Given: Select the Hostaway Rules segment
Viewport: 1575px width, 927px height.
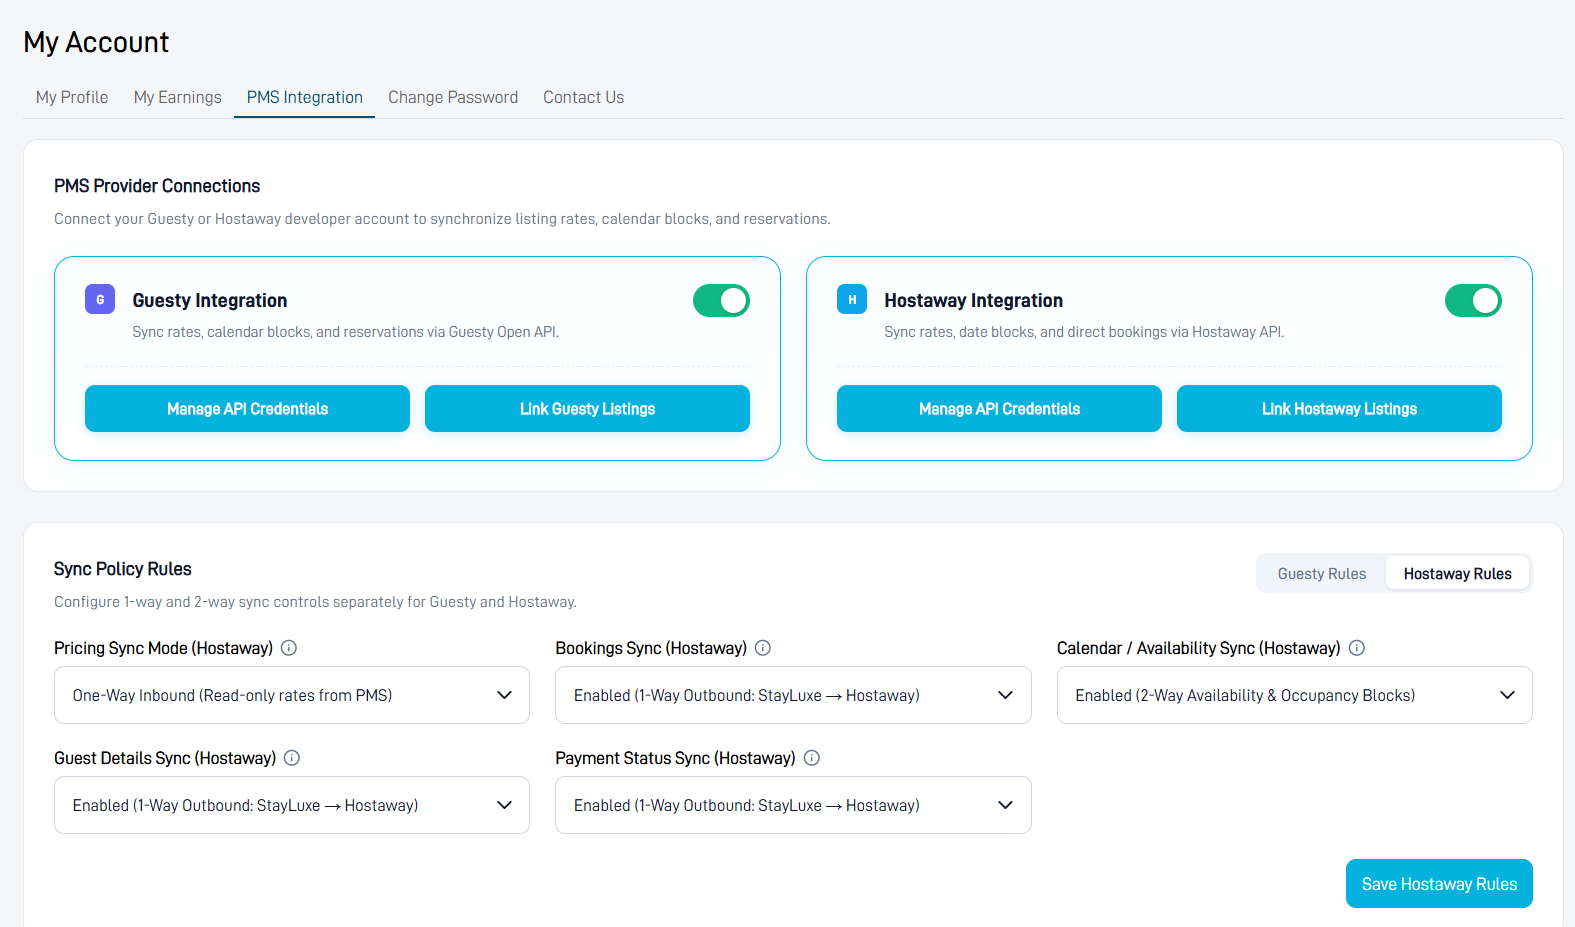Looking at the screenshot, I should (x=1458, y=574).
